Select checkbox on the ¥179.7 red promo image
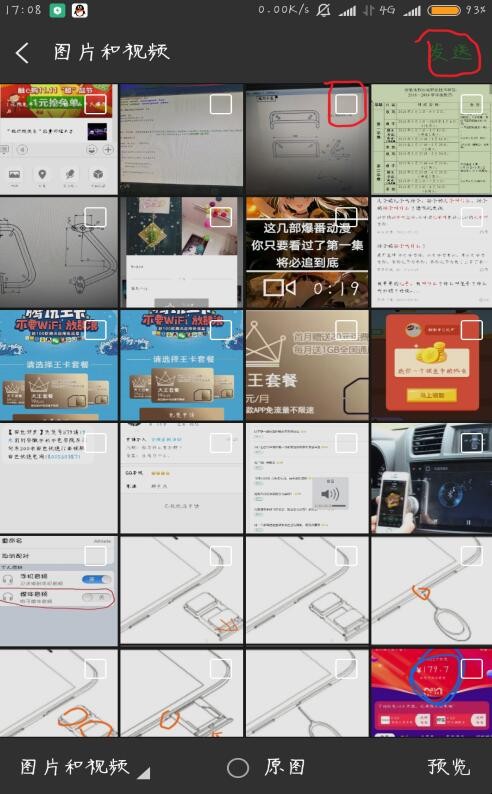 click(471, 669)
